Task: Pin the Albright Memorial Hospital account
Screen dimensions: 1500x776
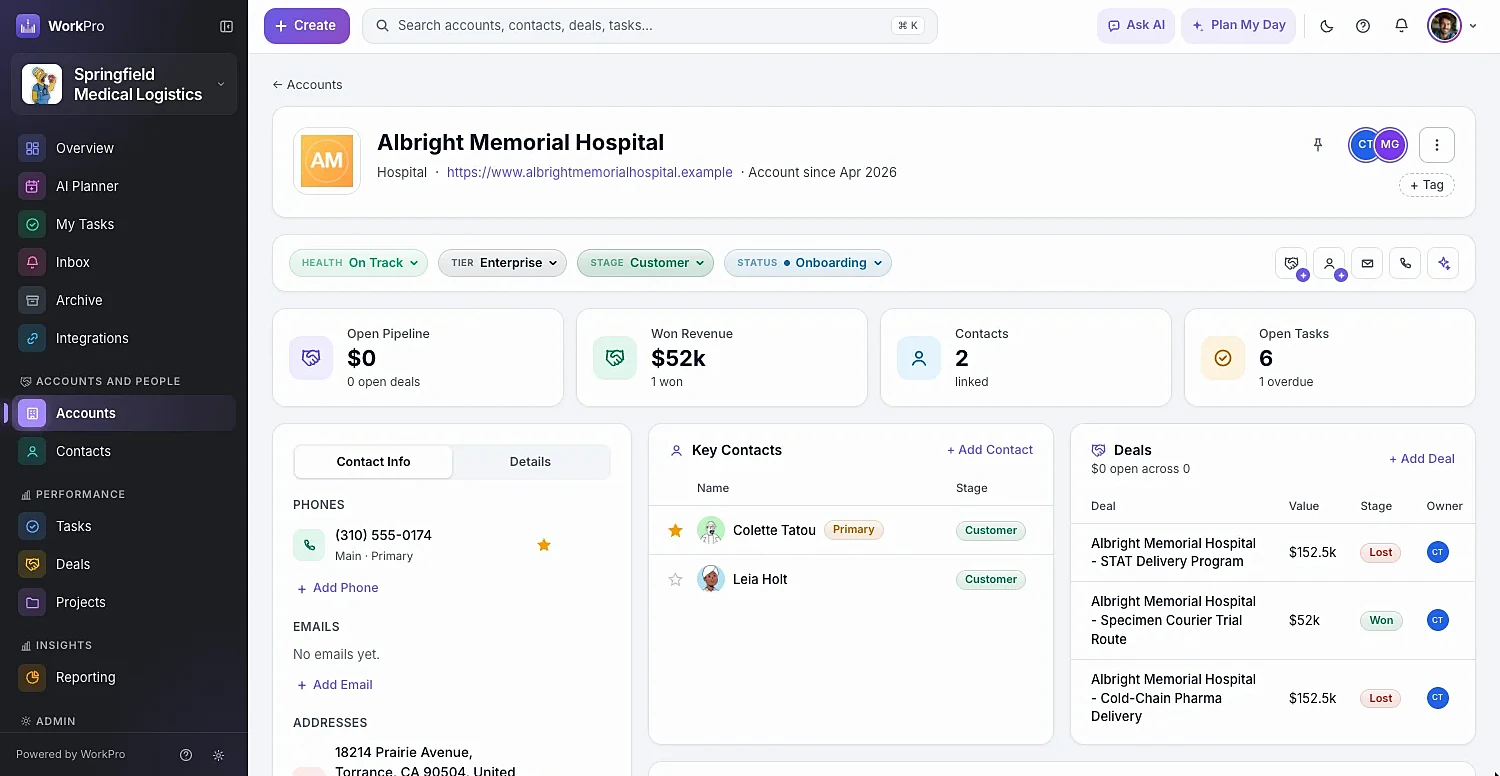Action: tap(1318, 145)
